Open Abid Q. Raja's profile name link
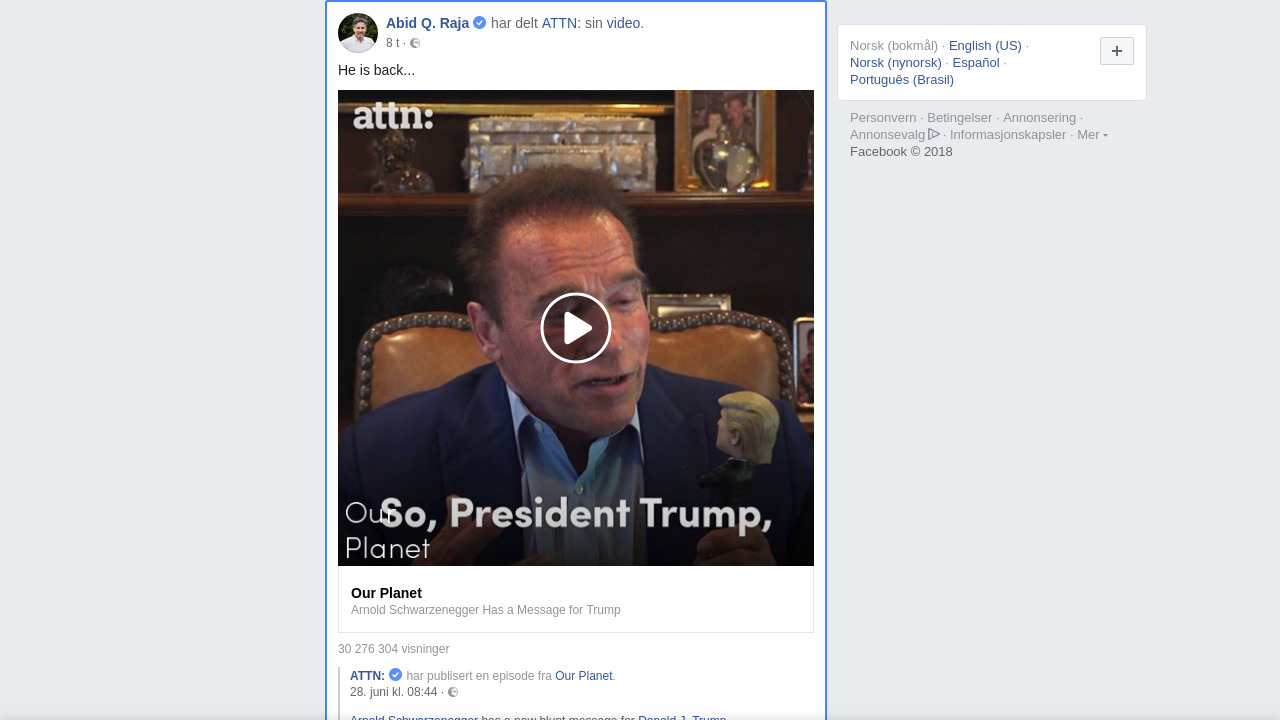 click(x=427, y=23)
